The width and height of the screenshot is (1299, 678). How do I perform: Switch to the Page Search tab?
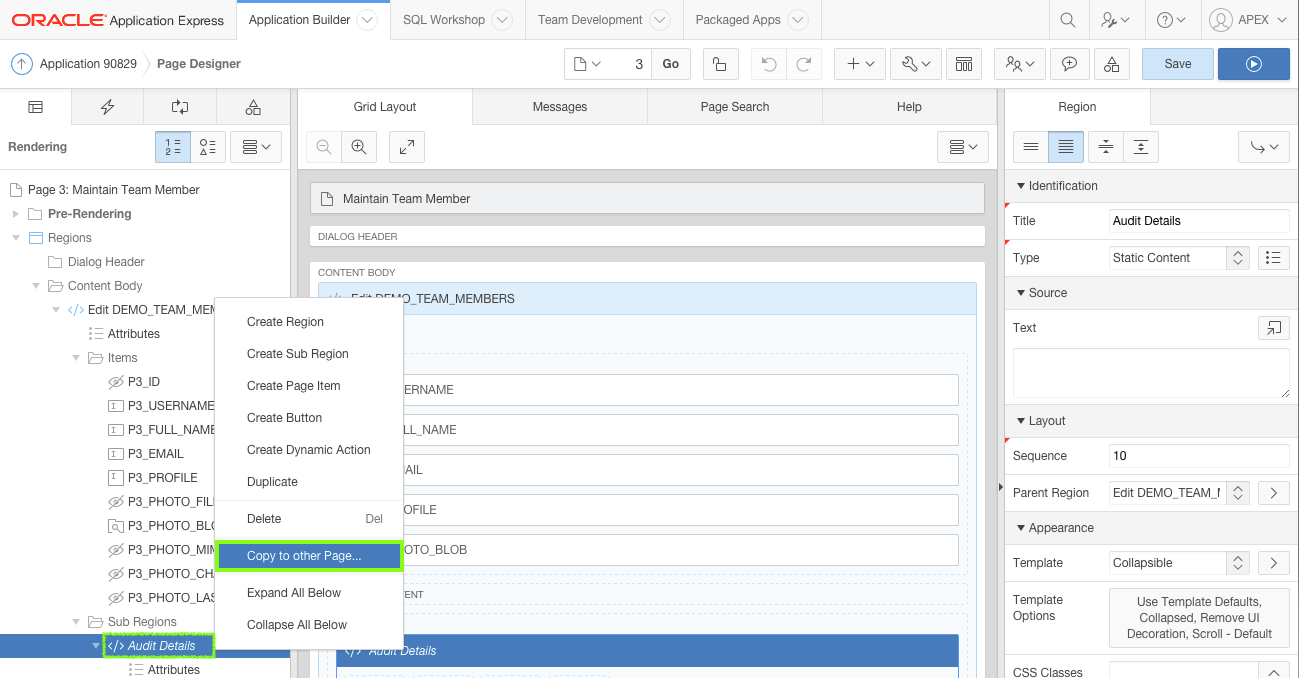[735, 107]
